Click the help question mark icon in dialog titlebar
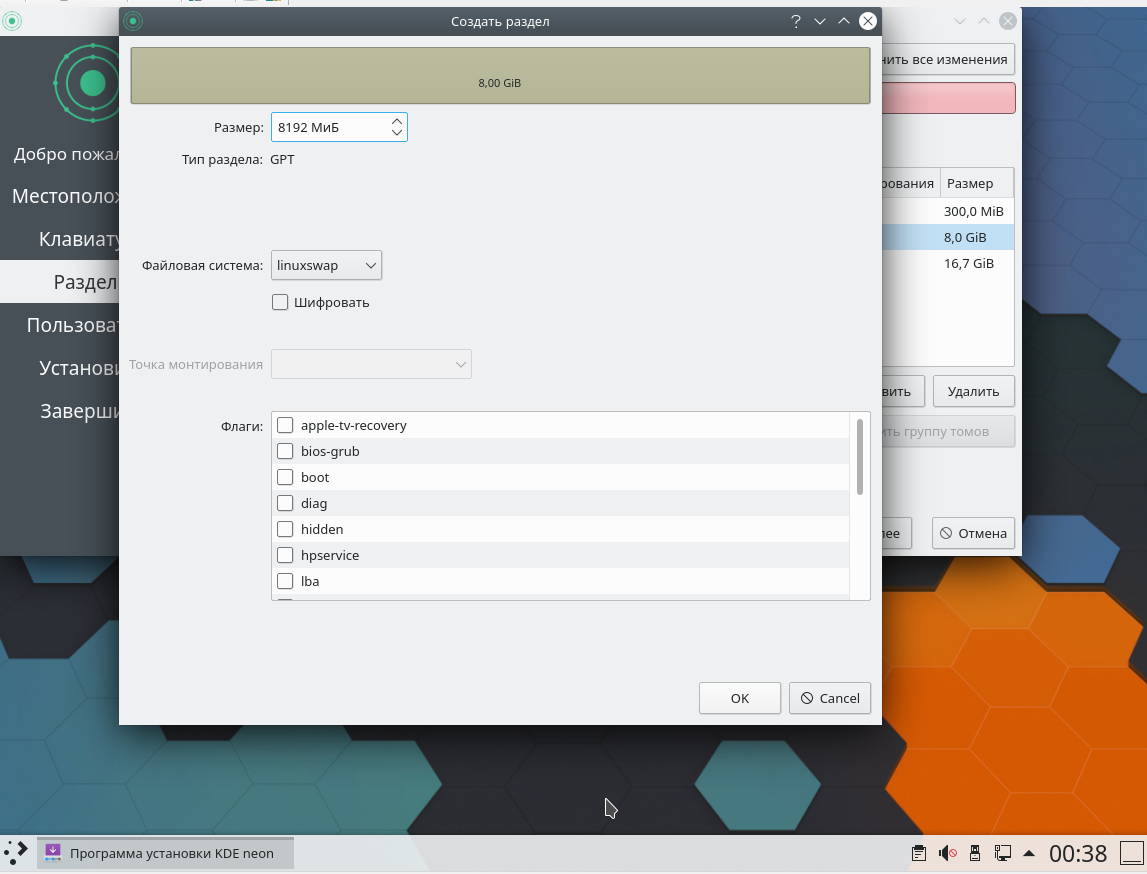Viewport: 1147px width, 874px height. point(796,21)
